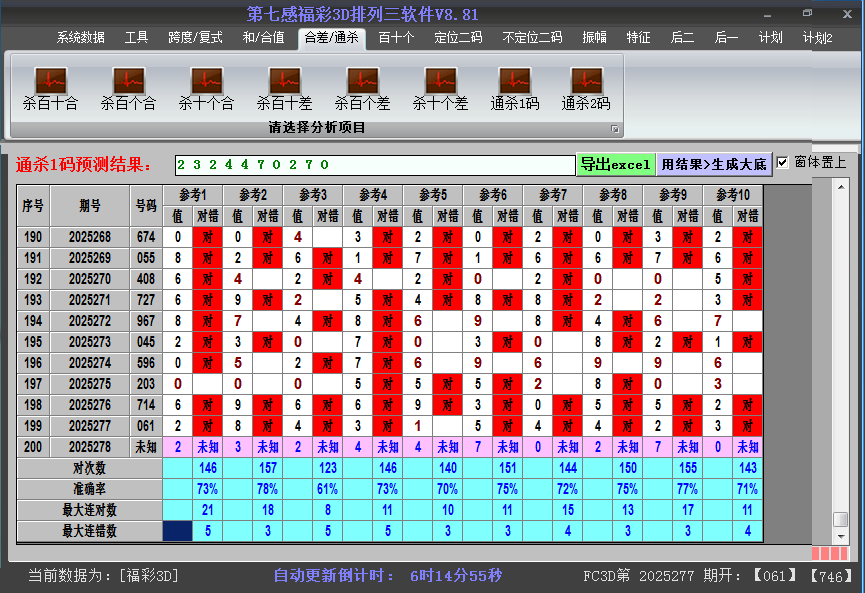Screen dimensions: 865x593
Task: Toggle the 窗体置上 checkbox
Action: point(783,163)
